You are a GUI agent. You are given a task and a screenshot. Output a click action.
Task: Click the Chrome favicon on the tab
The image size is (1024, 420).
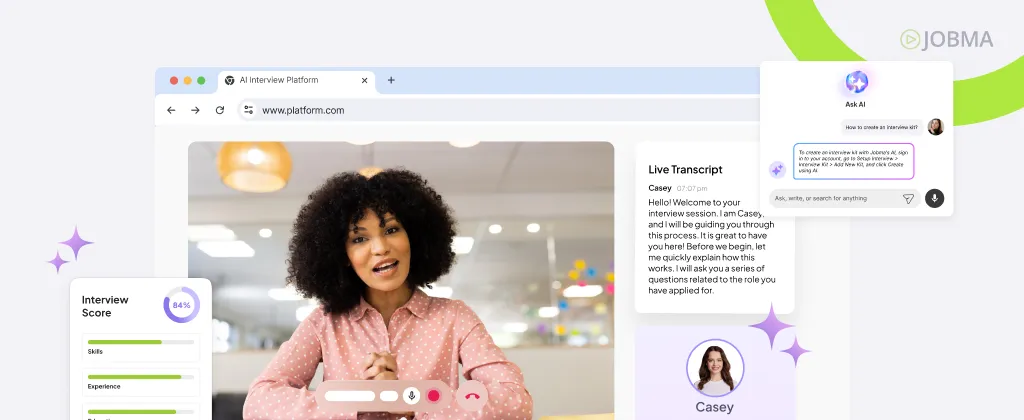[x=229, y=80]
